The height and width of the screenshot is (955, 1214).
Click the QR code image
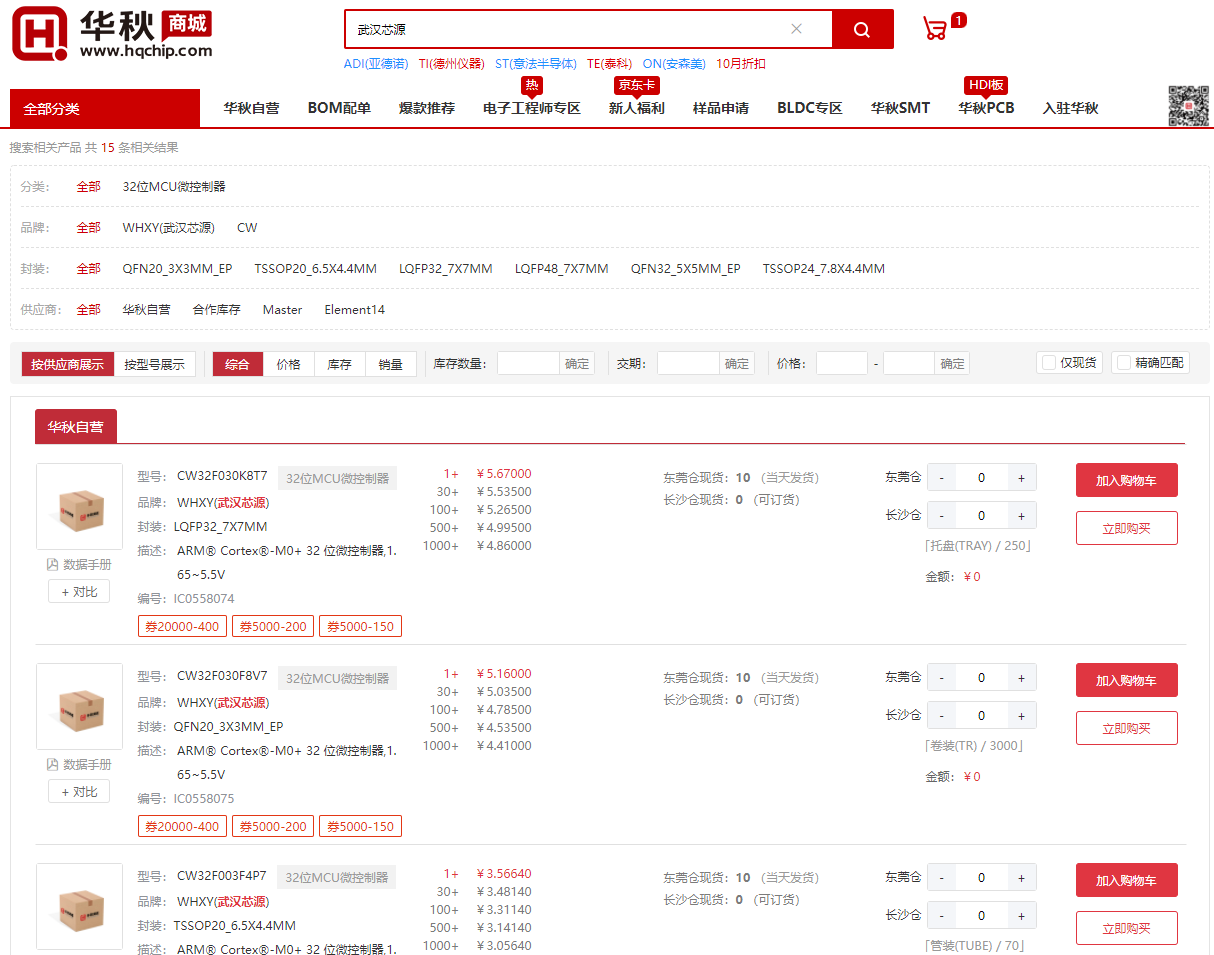click(1188, 106)
